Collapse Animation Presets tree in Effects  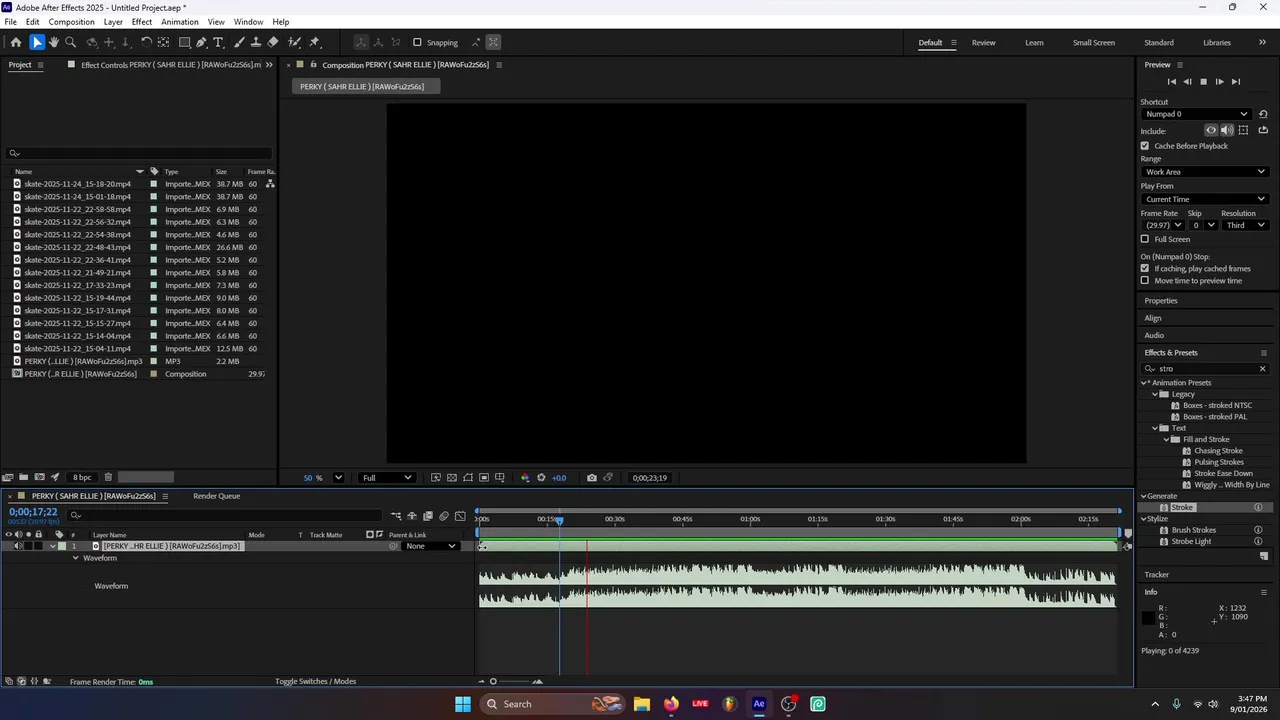(1145, 383)
